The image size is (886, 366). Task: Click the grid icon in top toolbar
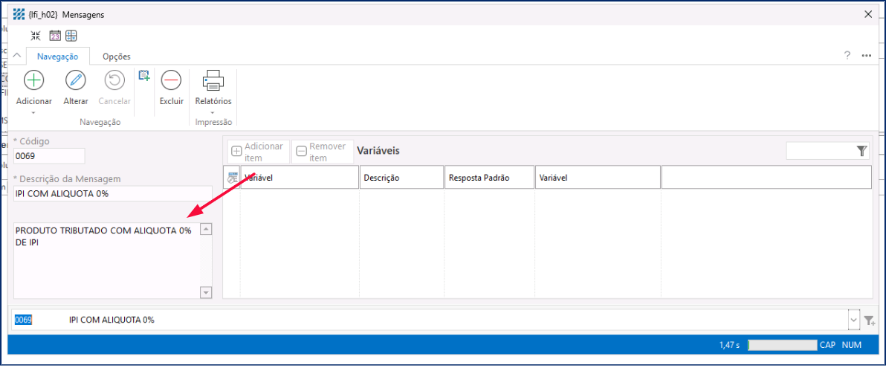(71, 36)
